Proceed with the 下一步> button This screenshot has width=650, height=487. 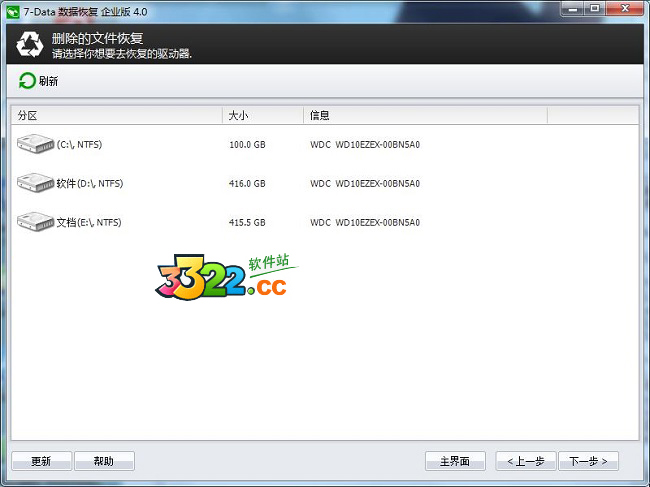coord(589,461)
